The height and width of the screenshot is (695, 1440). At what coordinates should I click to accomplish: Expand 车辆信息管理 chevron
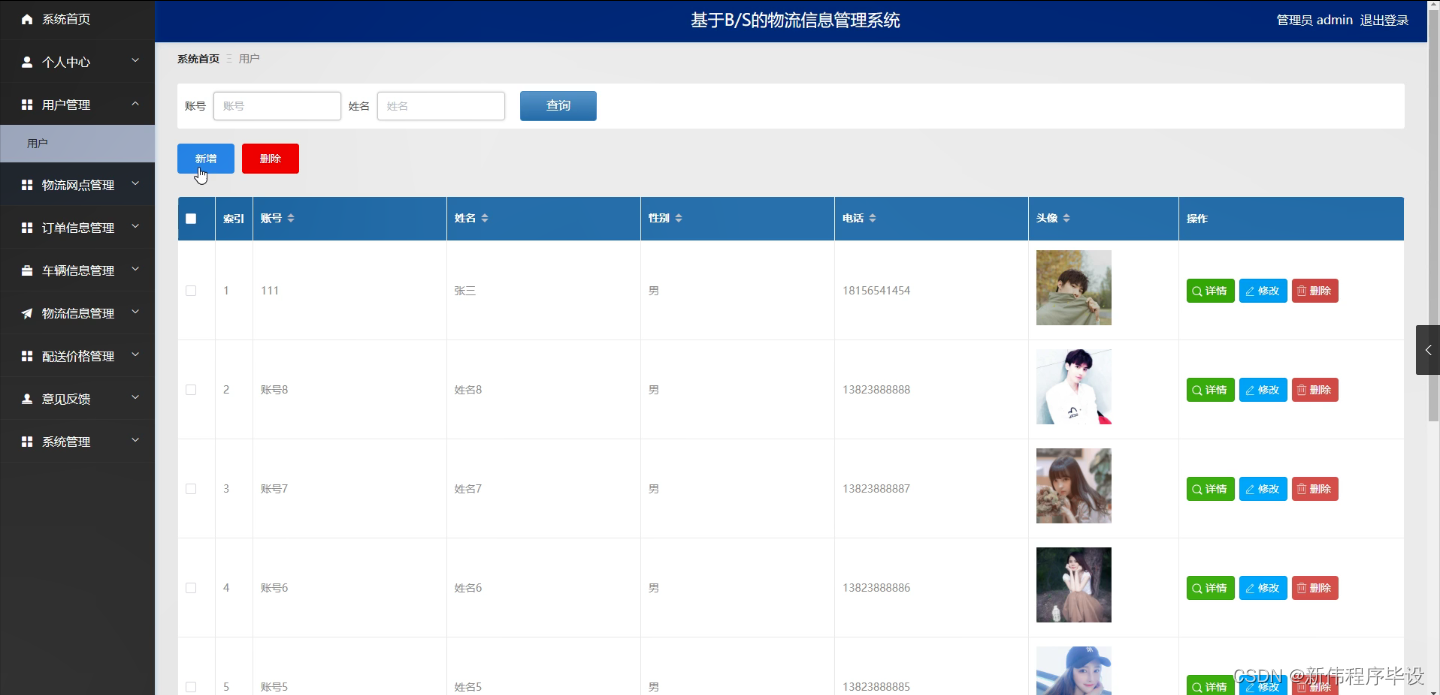pyautogui.click(x=135, y=270)
